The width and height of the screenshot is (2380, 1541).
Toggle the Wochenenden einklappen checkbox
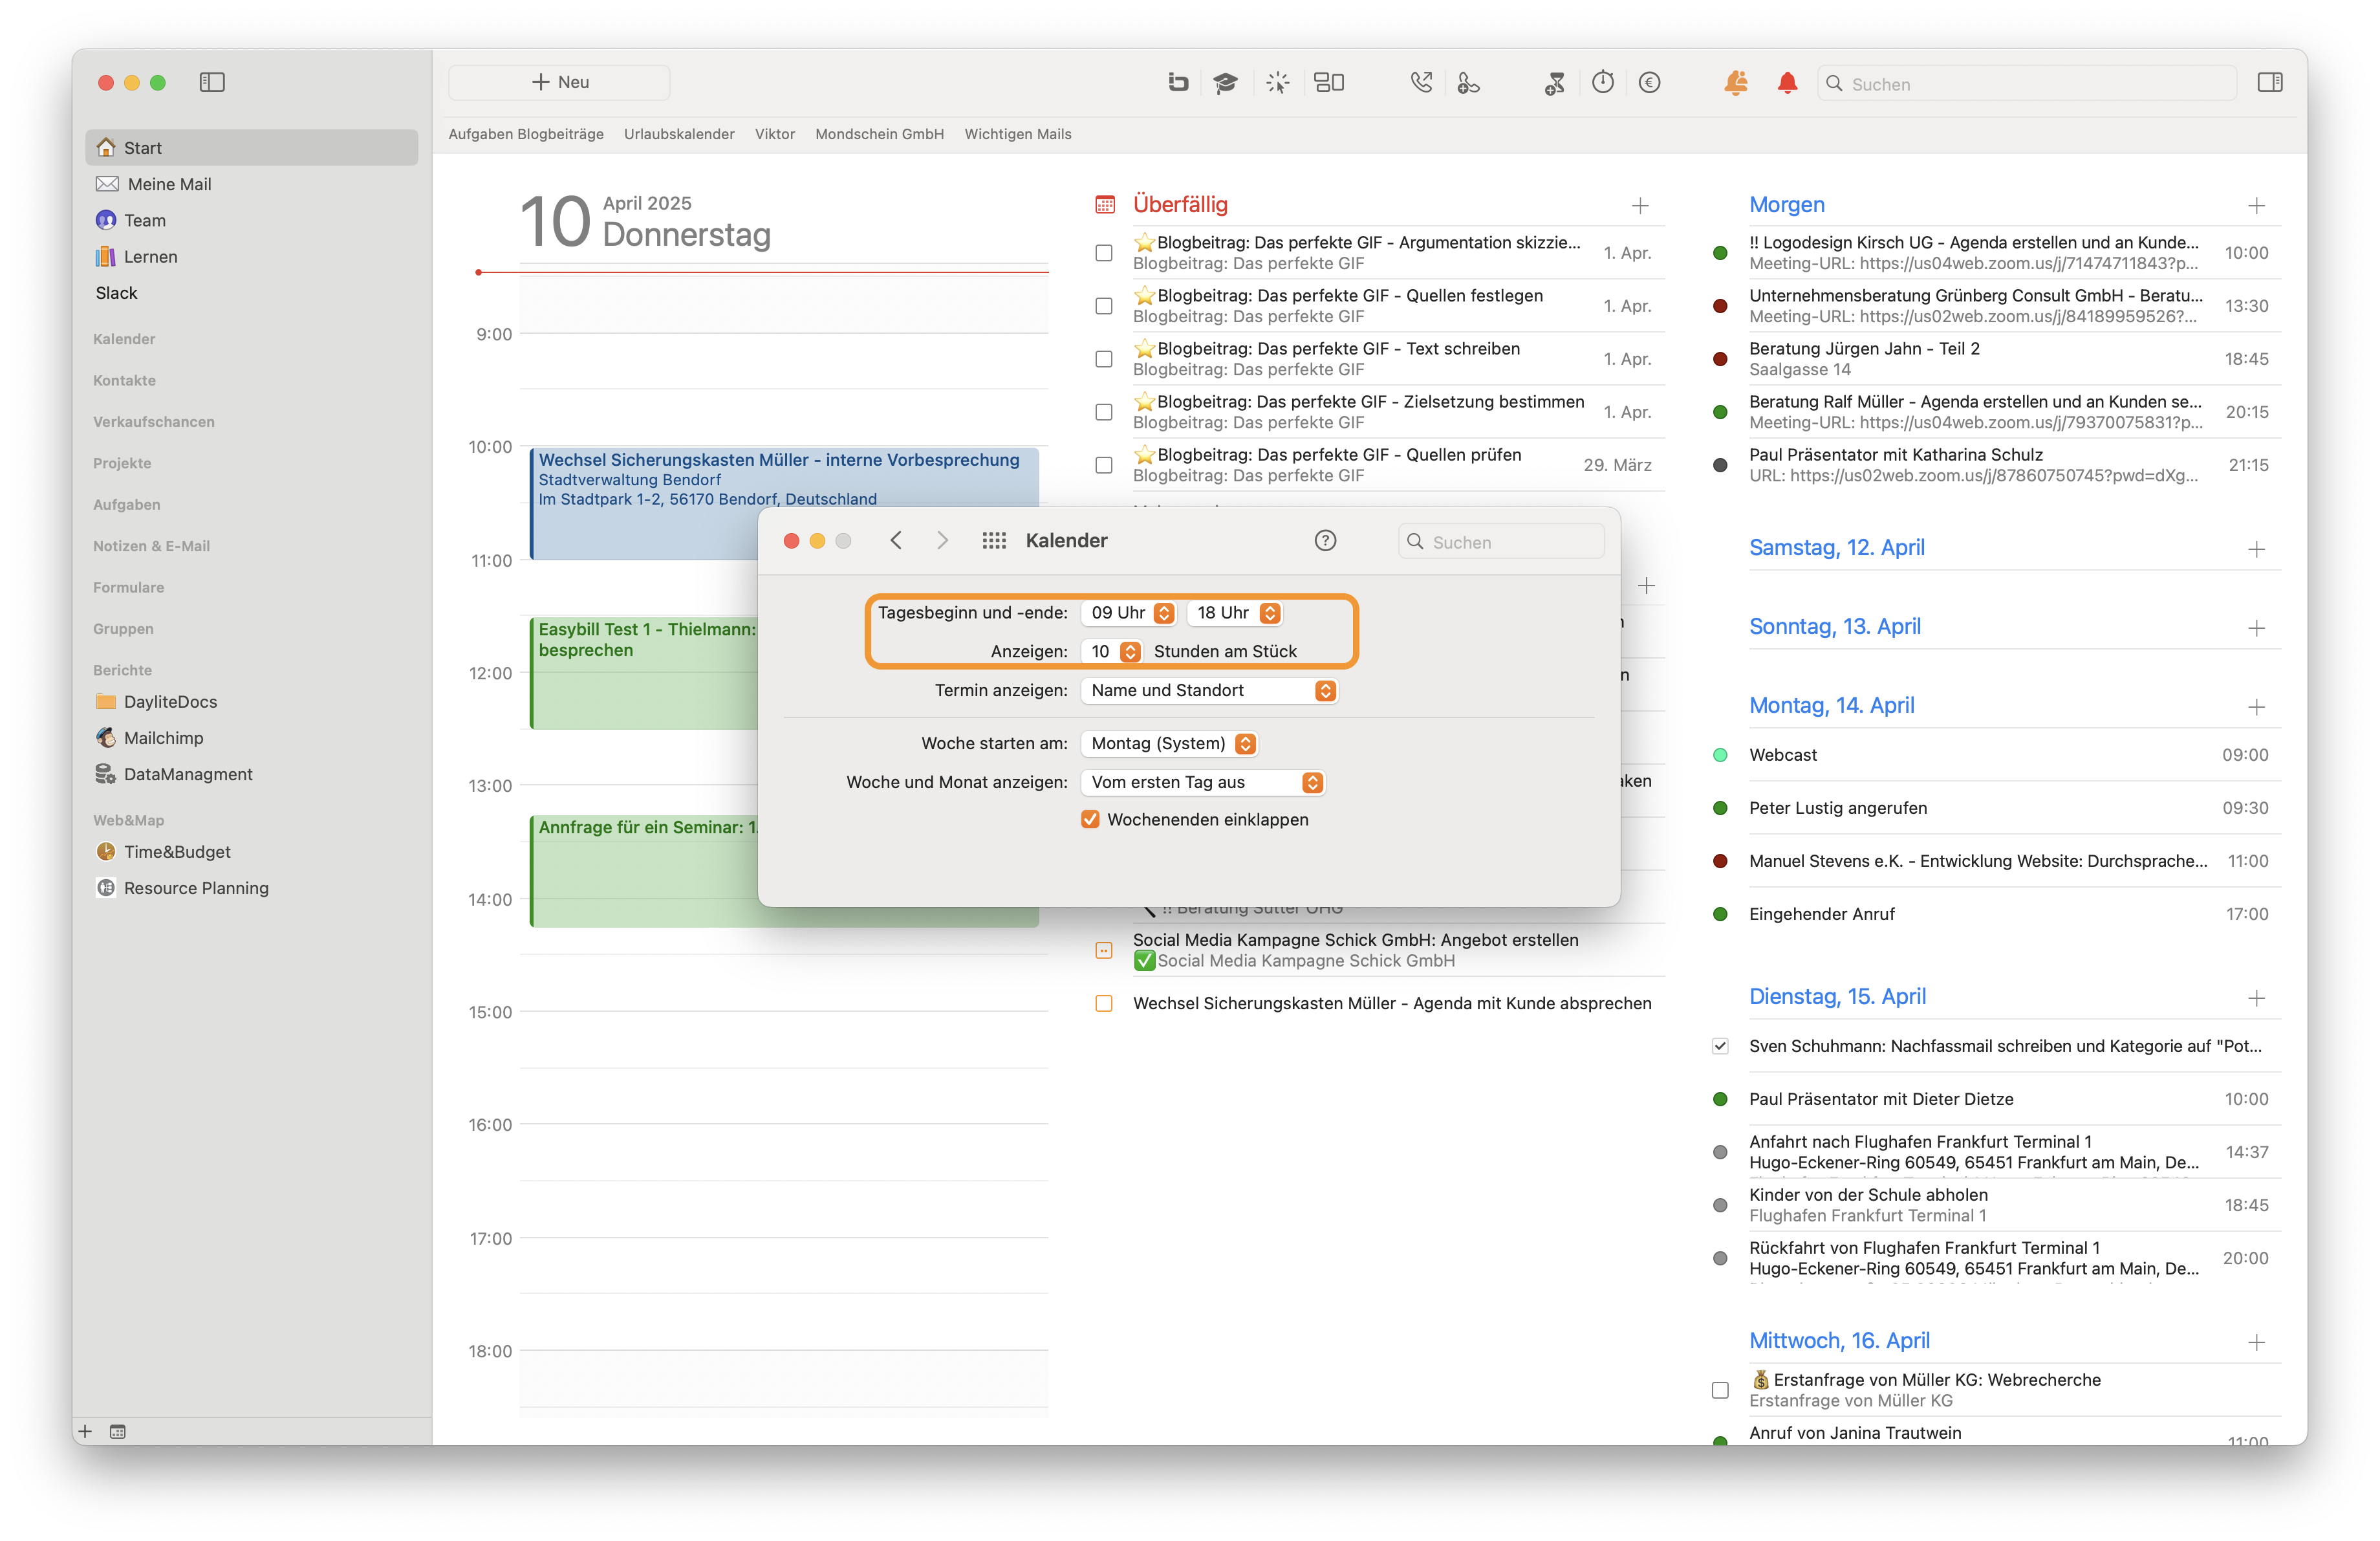[x=1090, y=819]
